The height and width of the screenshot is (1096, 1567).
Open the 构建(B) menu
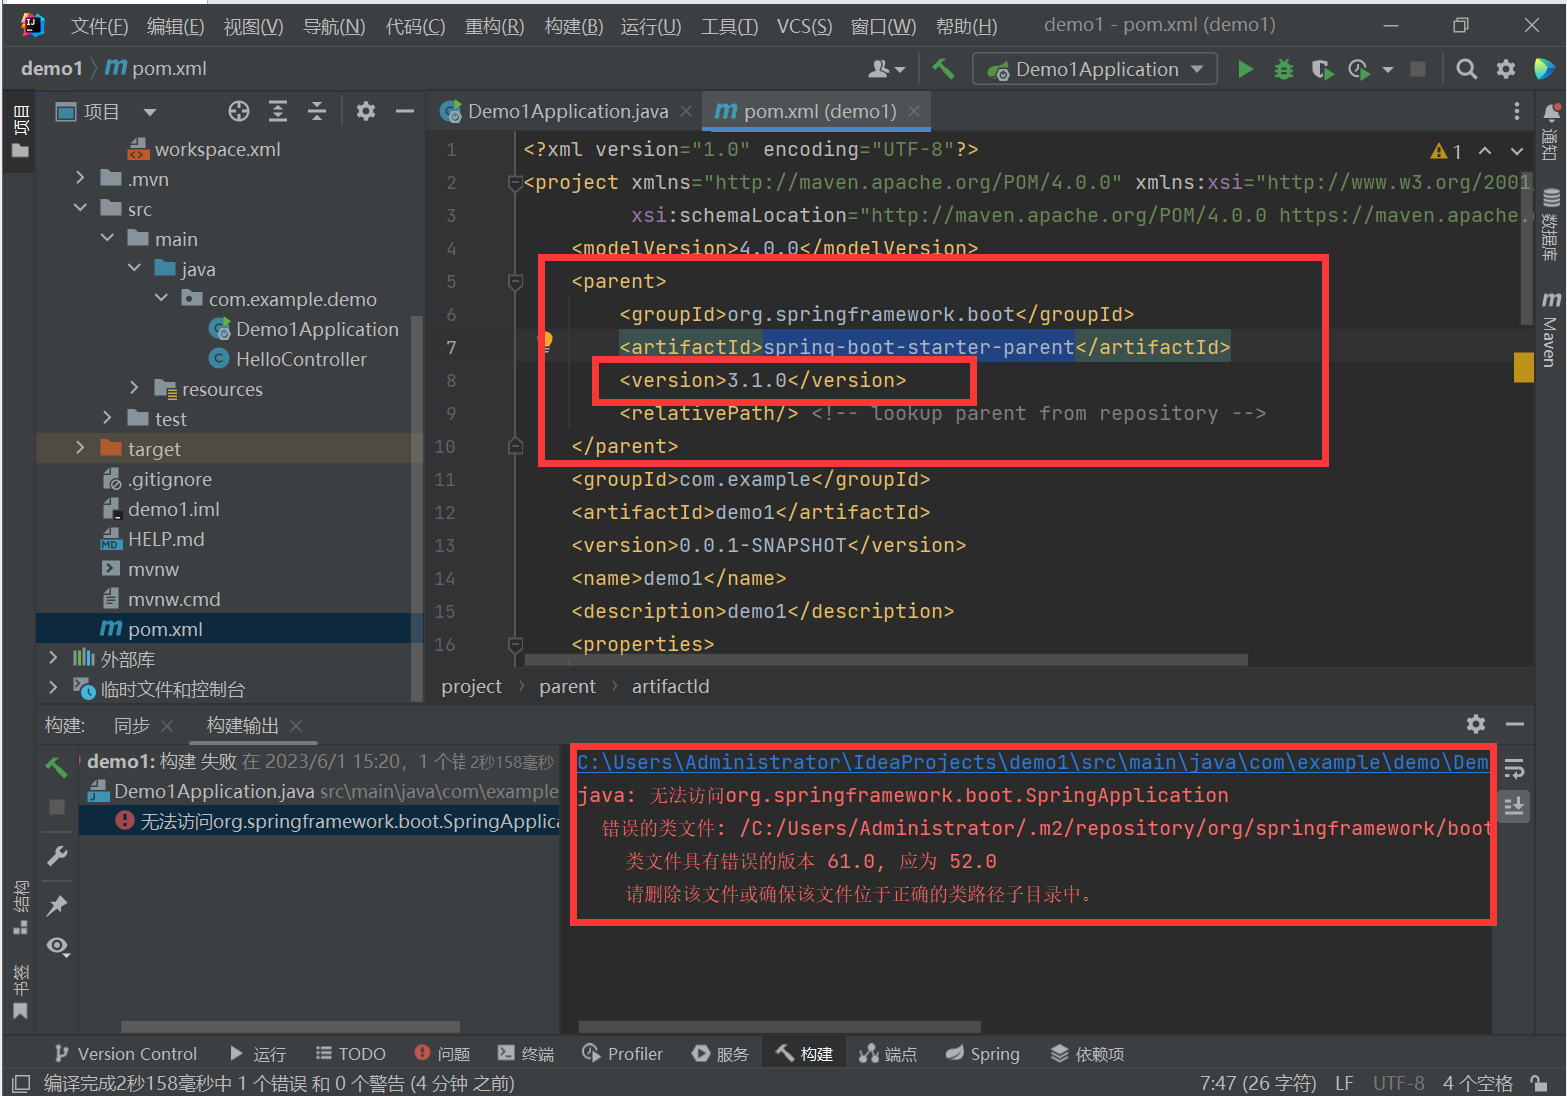[573, 26]
